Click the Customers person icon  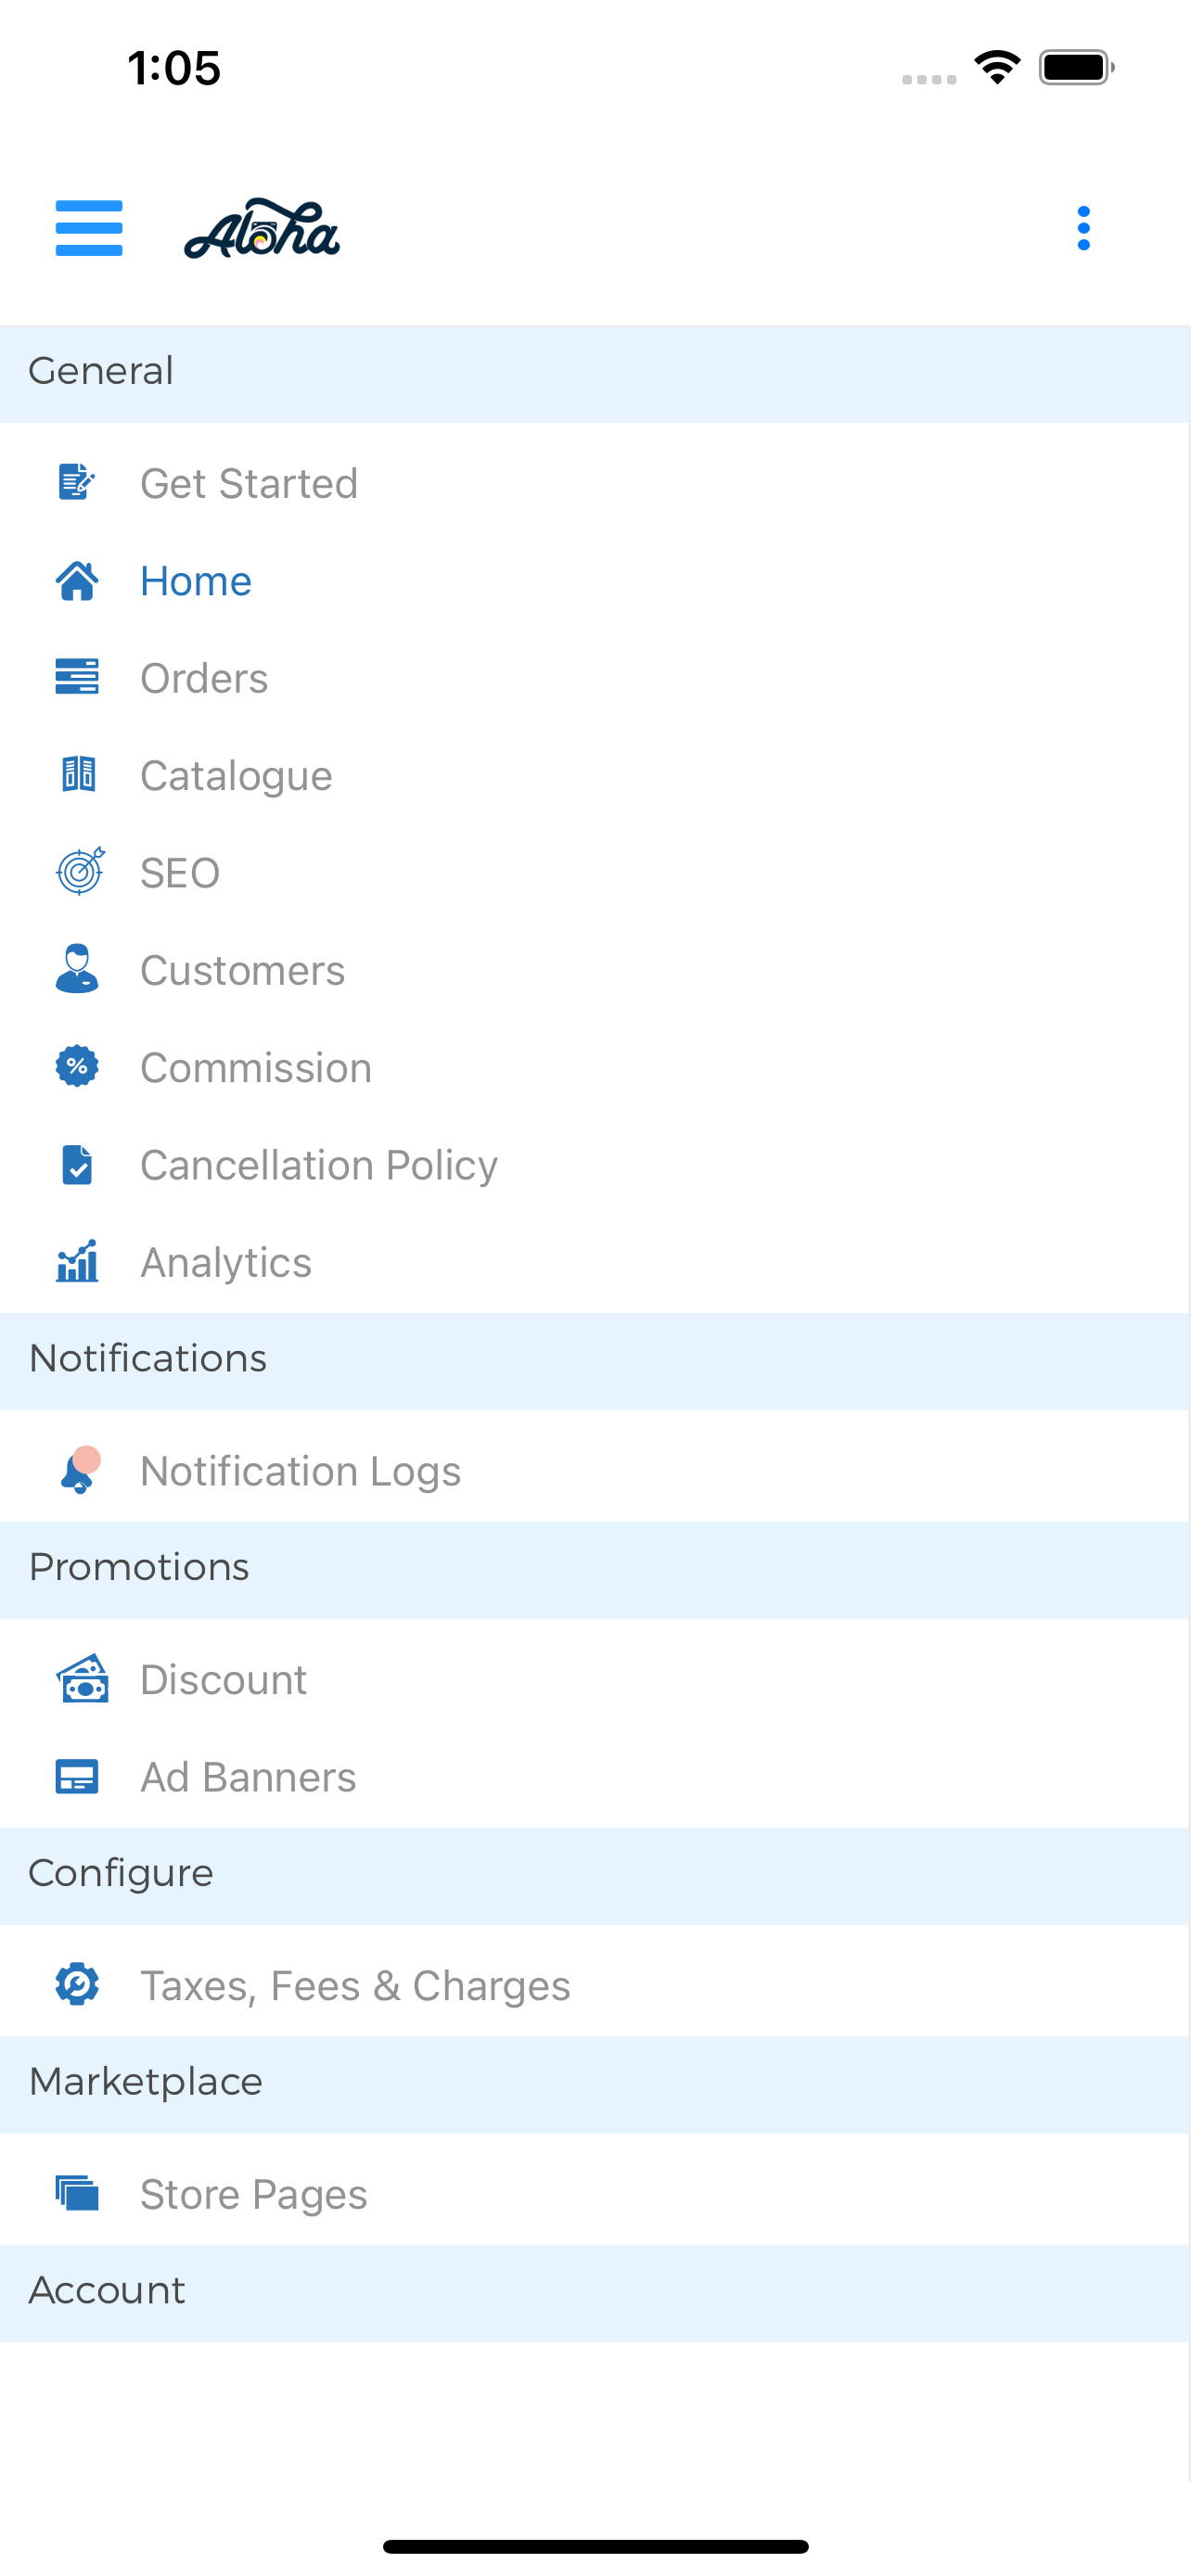(77, 969)
